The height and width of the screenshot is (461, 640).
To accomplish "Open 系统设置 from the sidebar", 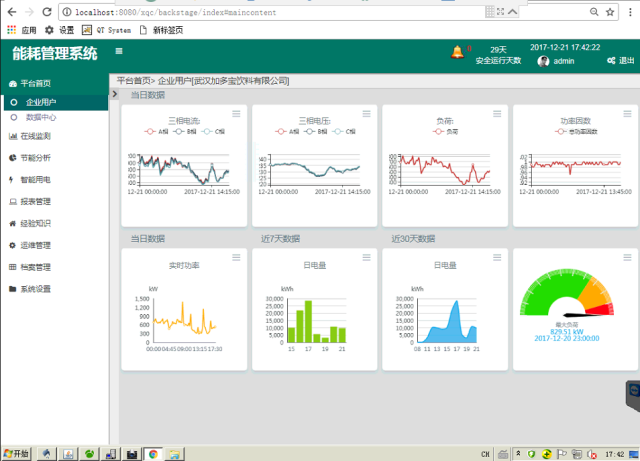I will pos(36,289).
